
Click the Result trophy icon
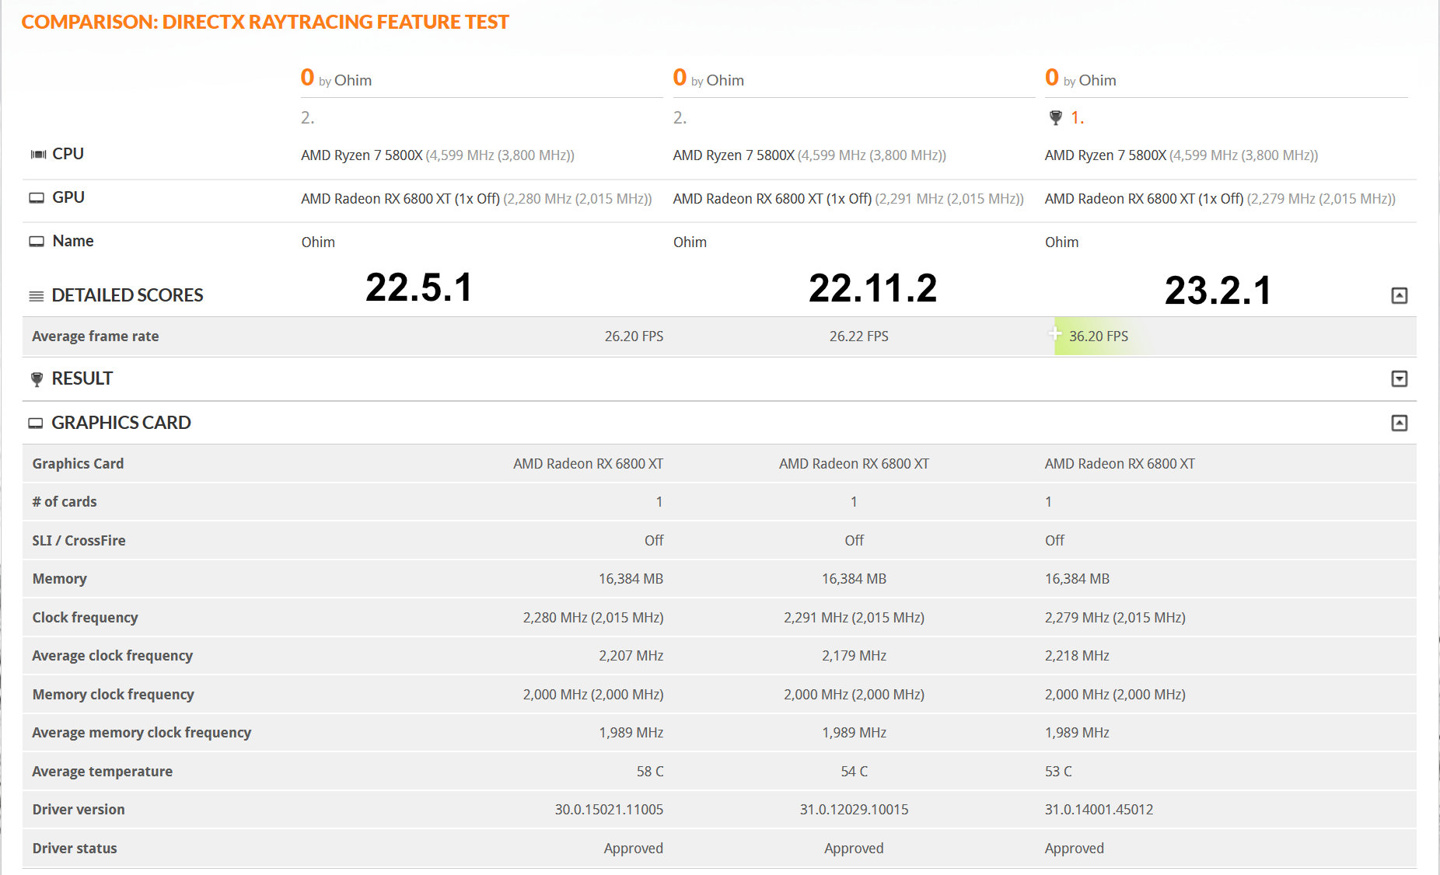tap(37, 379)
